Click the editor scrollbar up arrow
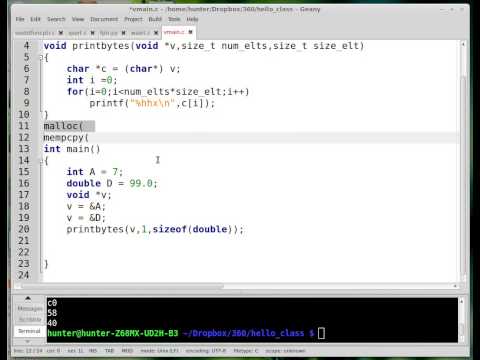Image resolution: width=480 pixels, height=360 pixels. tap(463, 44)
